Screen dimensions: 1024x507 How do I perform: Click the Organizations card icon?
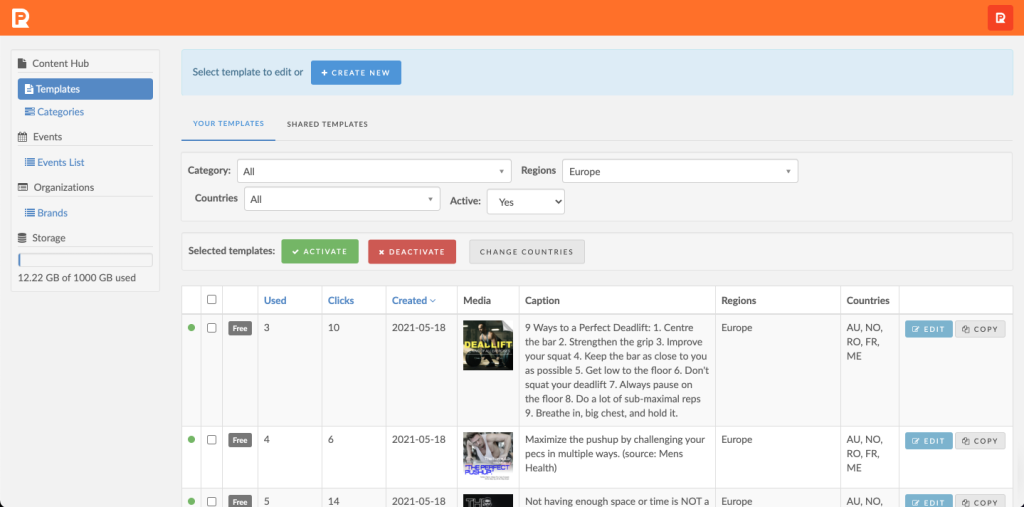click(x=23, y=188)
